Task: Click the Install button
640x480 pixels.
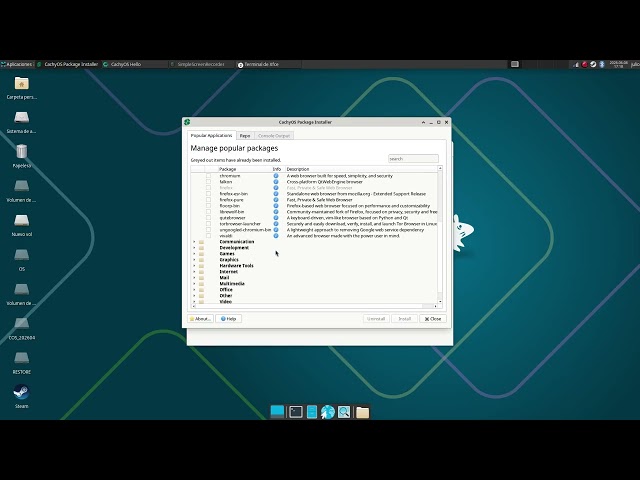Action: pos(404,319)
